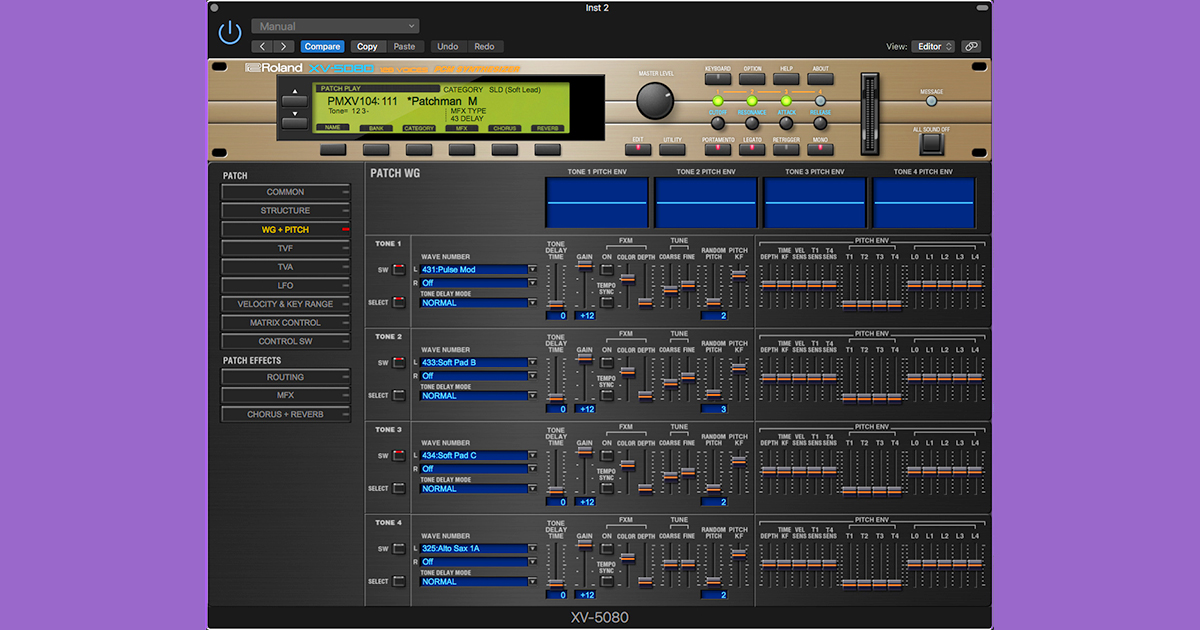Open the TVF patch page
The image size is (1200, 630).
coord(286,248)
